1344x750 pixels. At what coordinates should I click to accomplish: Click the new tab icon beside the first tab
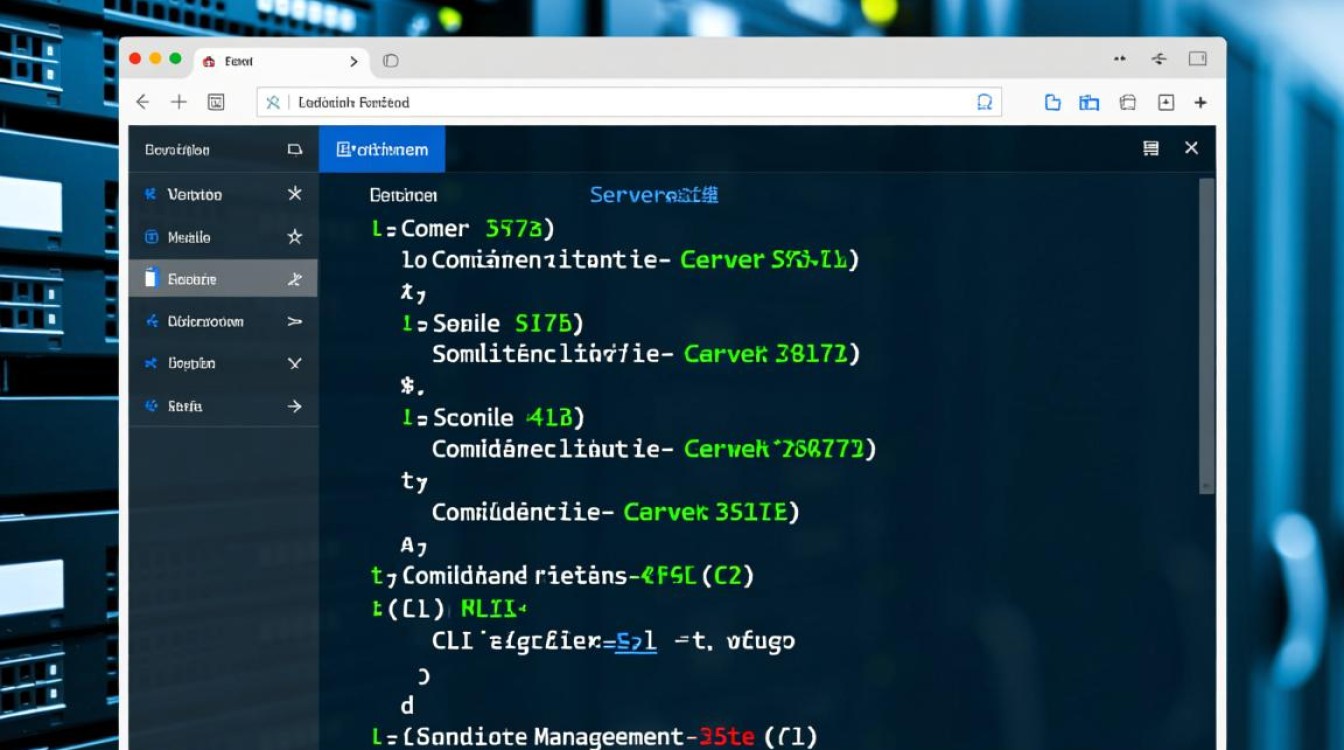pyautogui.click(x=391, y=61)
